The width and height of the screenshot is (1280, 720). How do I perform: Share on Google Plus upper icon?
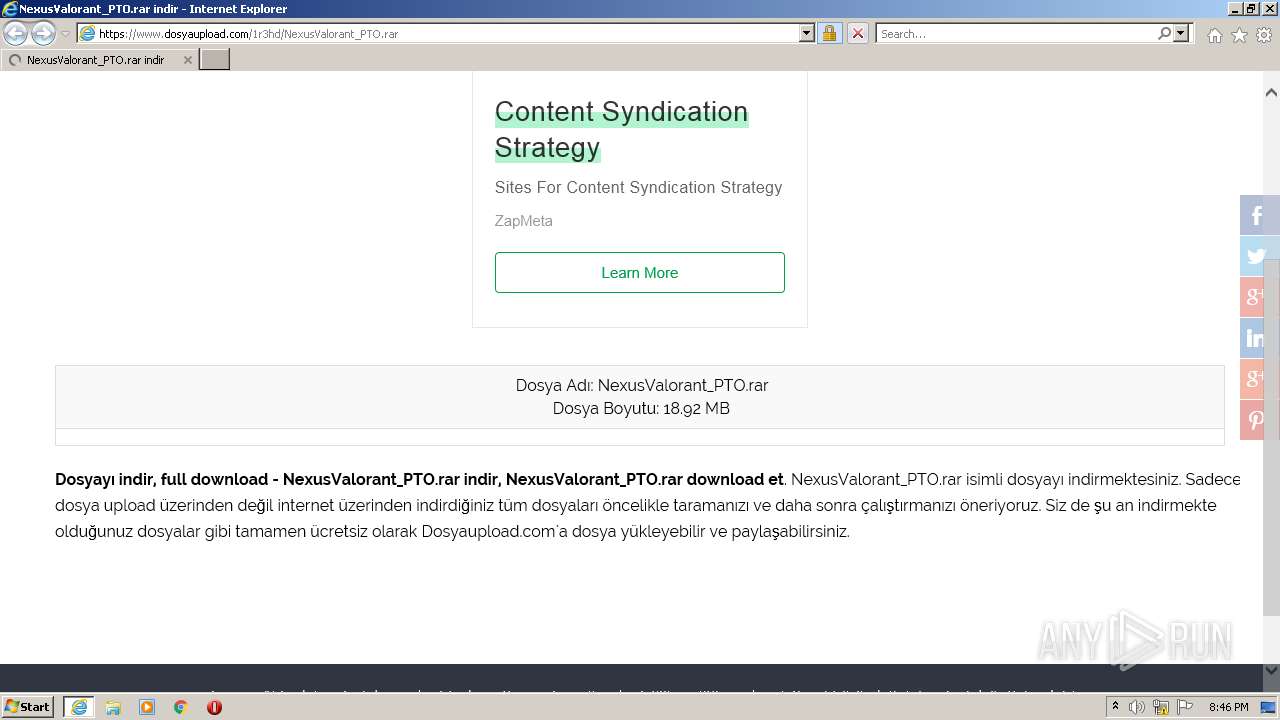click(1258, 297)
